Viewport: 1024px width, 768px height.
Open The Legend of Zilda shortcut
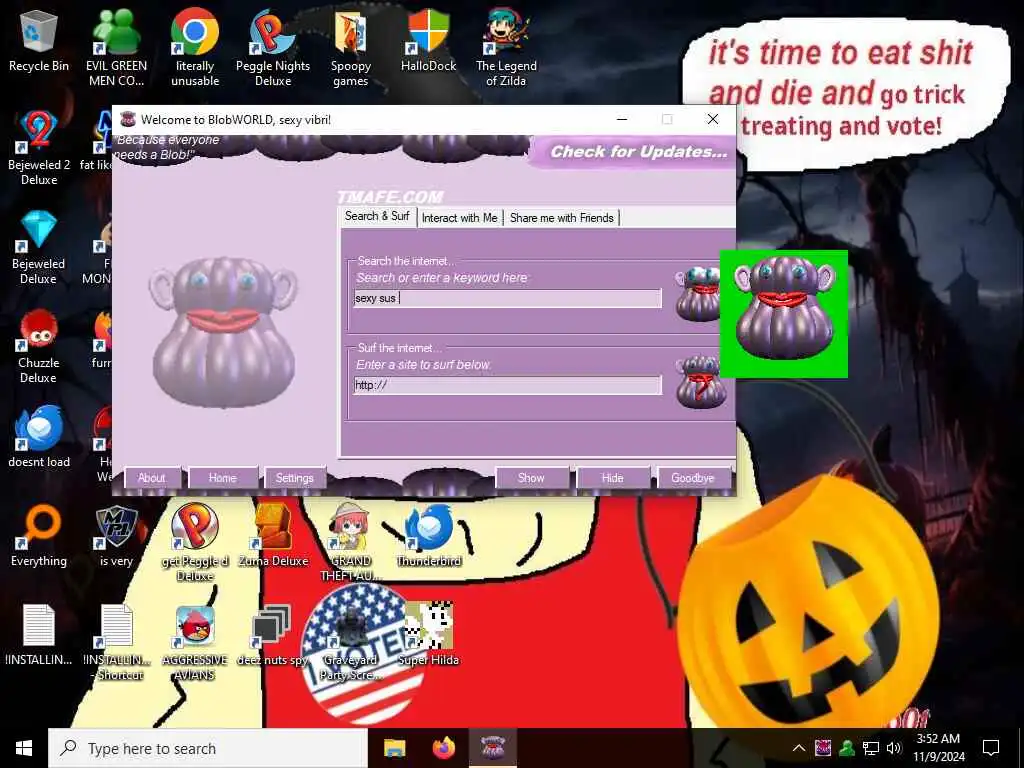tap(506, 47)
